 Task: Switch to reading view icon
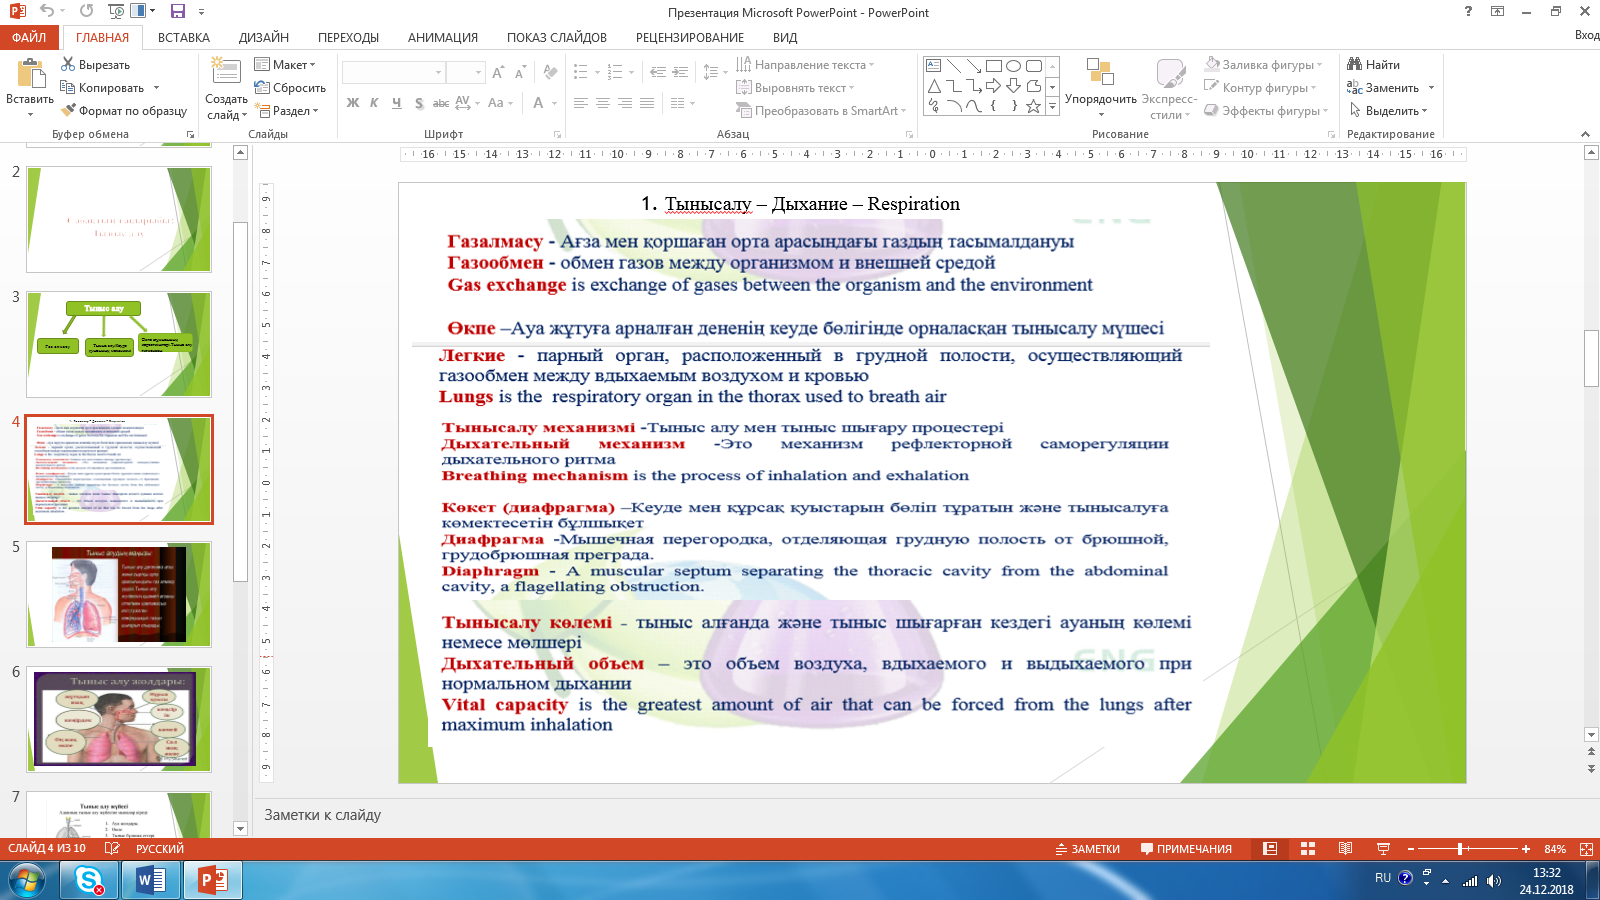1346,849
